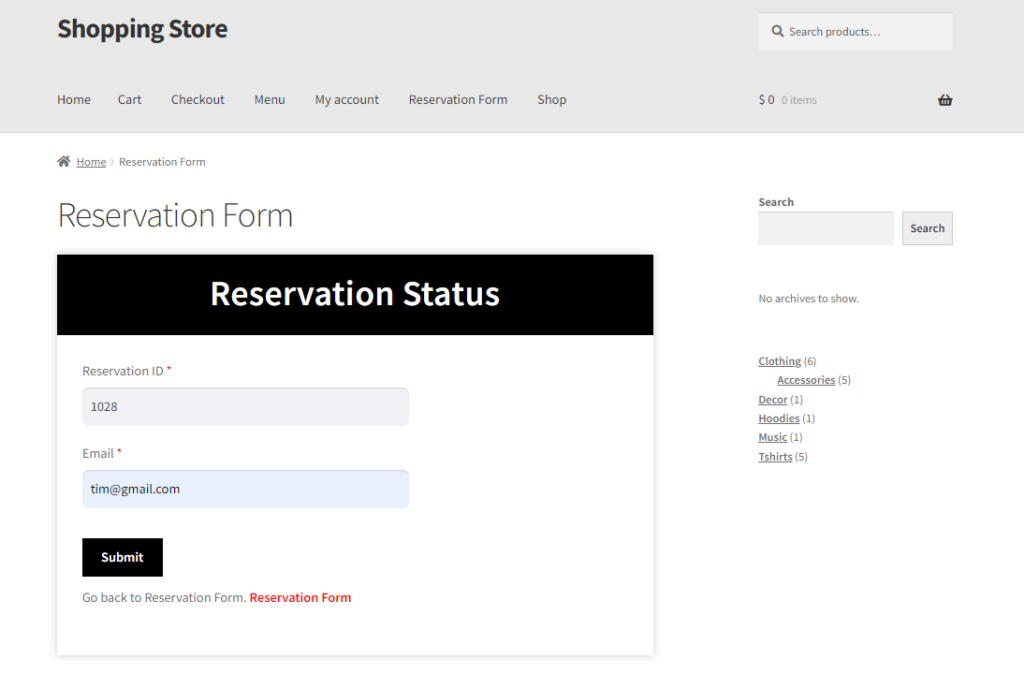The image size is (1024, 674).
Task: Click the sidebar search text box
Action: pyautogui.click(x=825, y=229)
